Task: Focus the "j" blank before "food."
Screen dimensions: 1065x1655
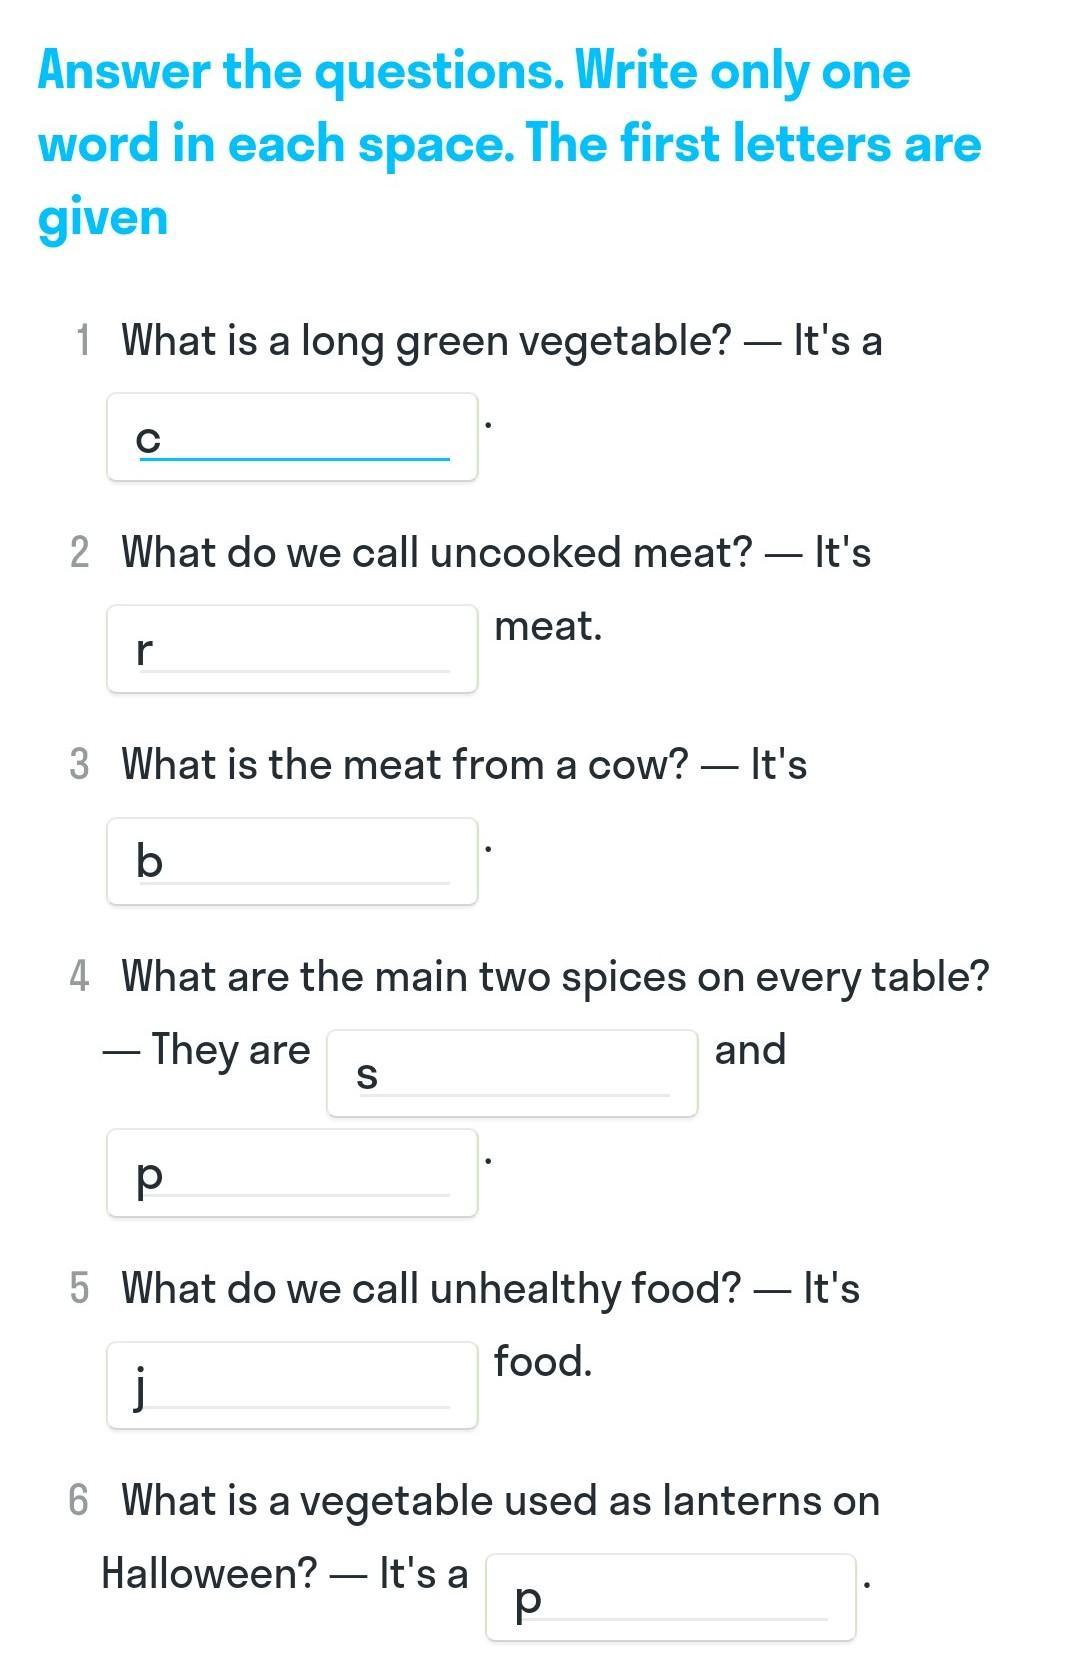Action: (292, 1385)
